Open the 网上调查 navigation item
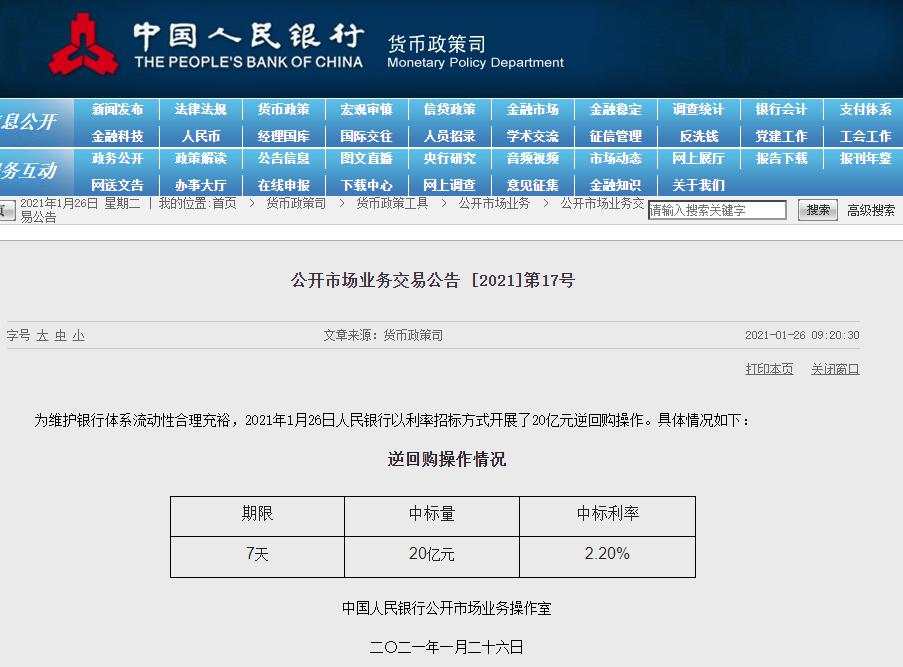903x667 pixels. (449, 185)
